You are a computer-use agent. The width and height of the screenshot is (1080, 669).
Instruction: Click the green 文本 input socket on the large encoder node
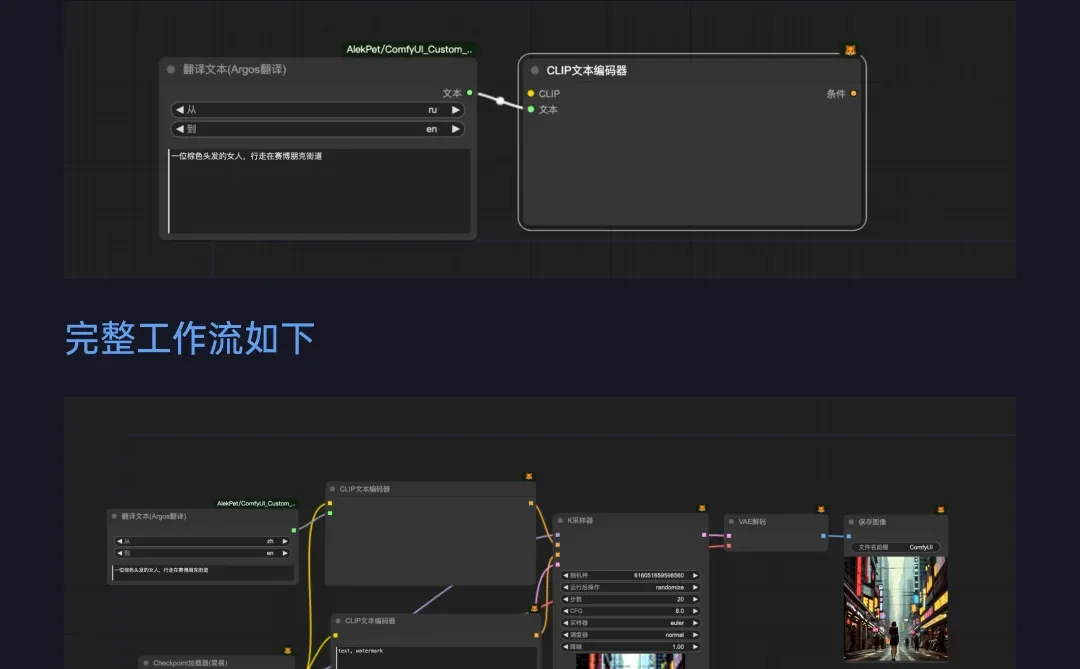[x=530, y=109]
